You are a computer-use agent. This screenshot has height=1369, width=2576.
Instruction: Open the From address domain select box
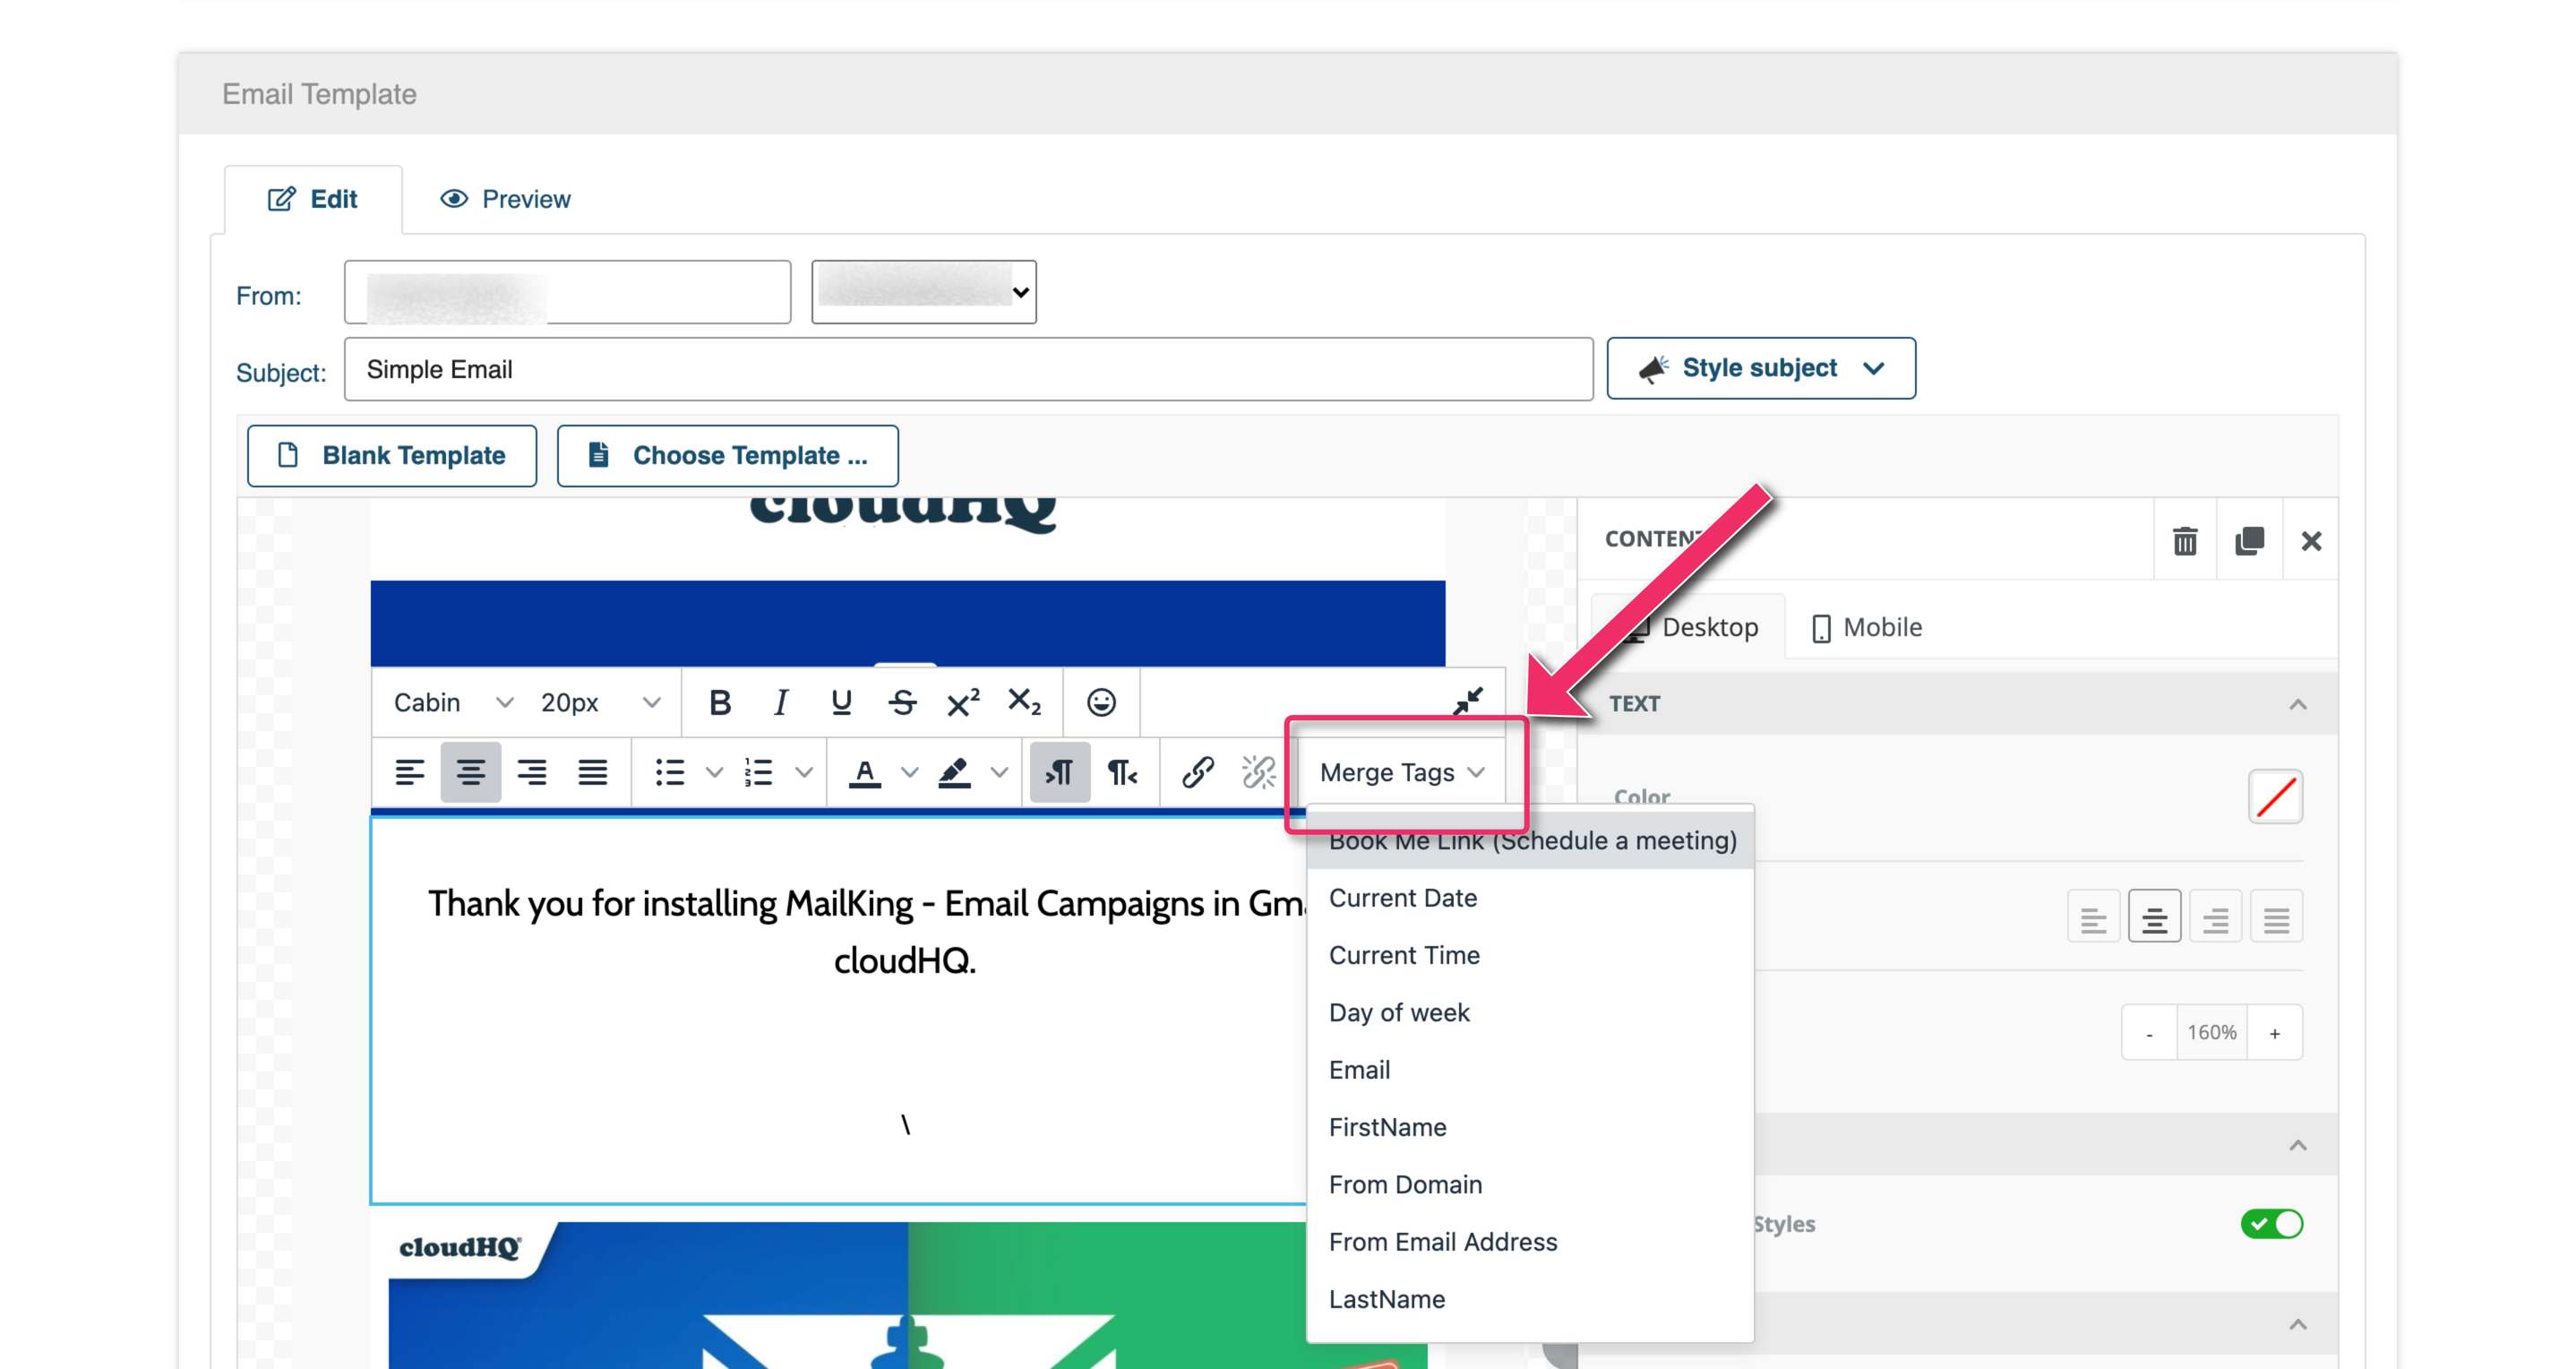(923, 292)
